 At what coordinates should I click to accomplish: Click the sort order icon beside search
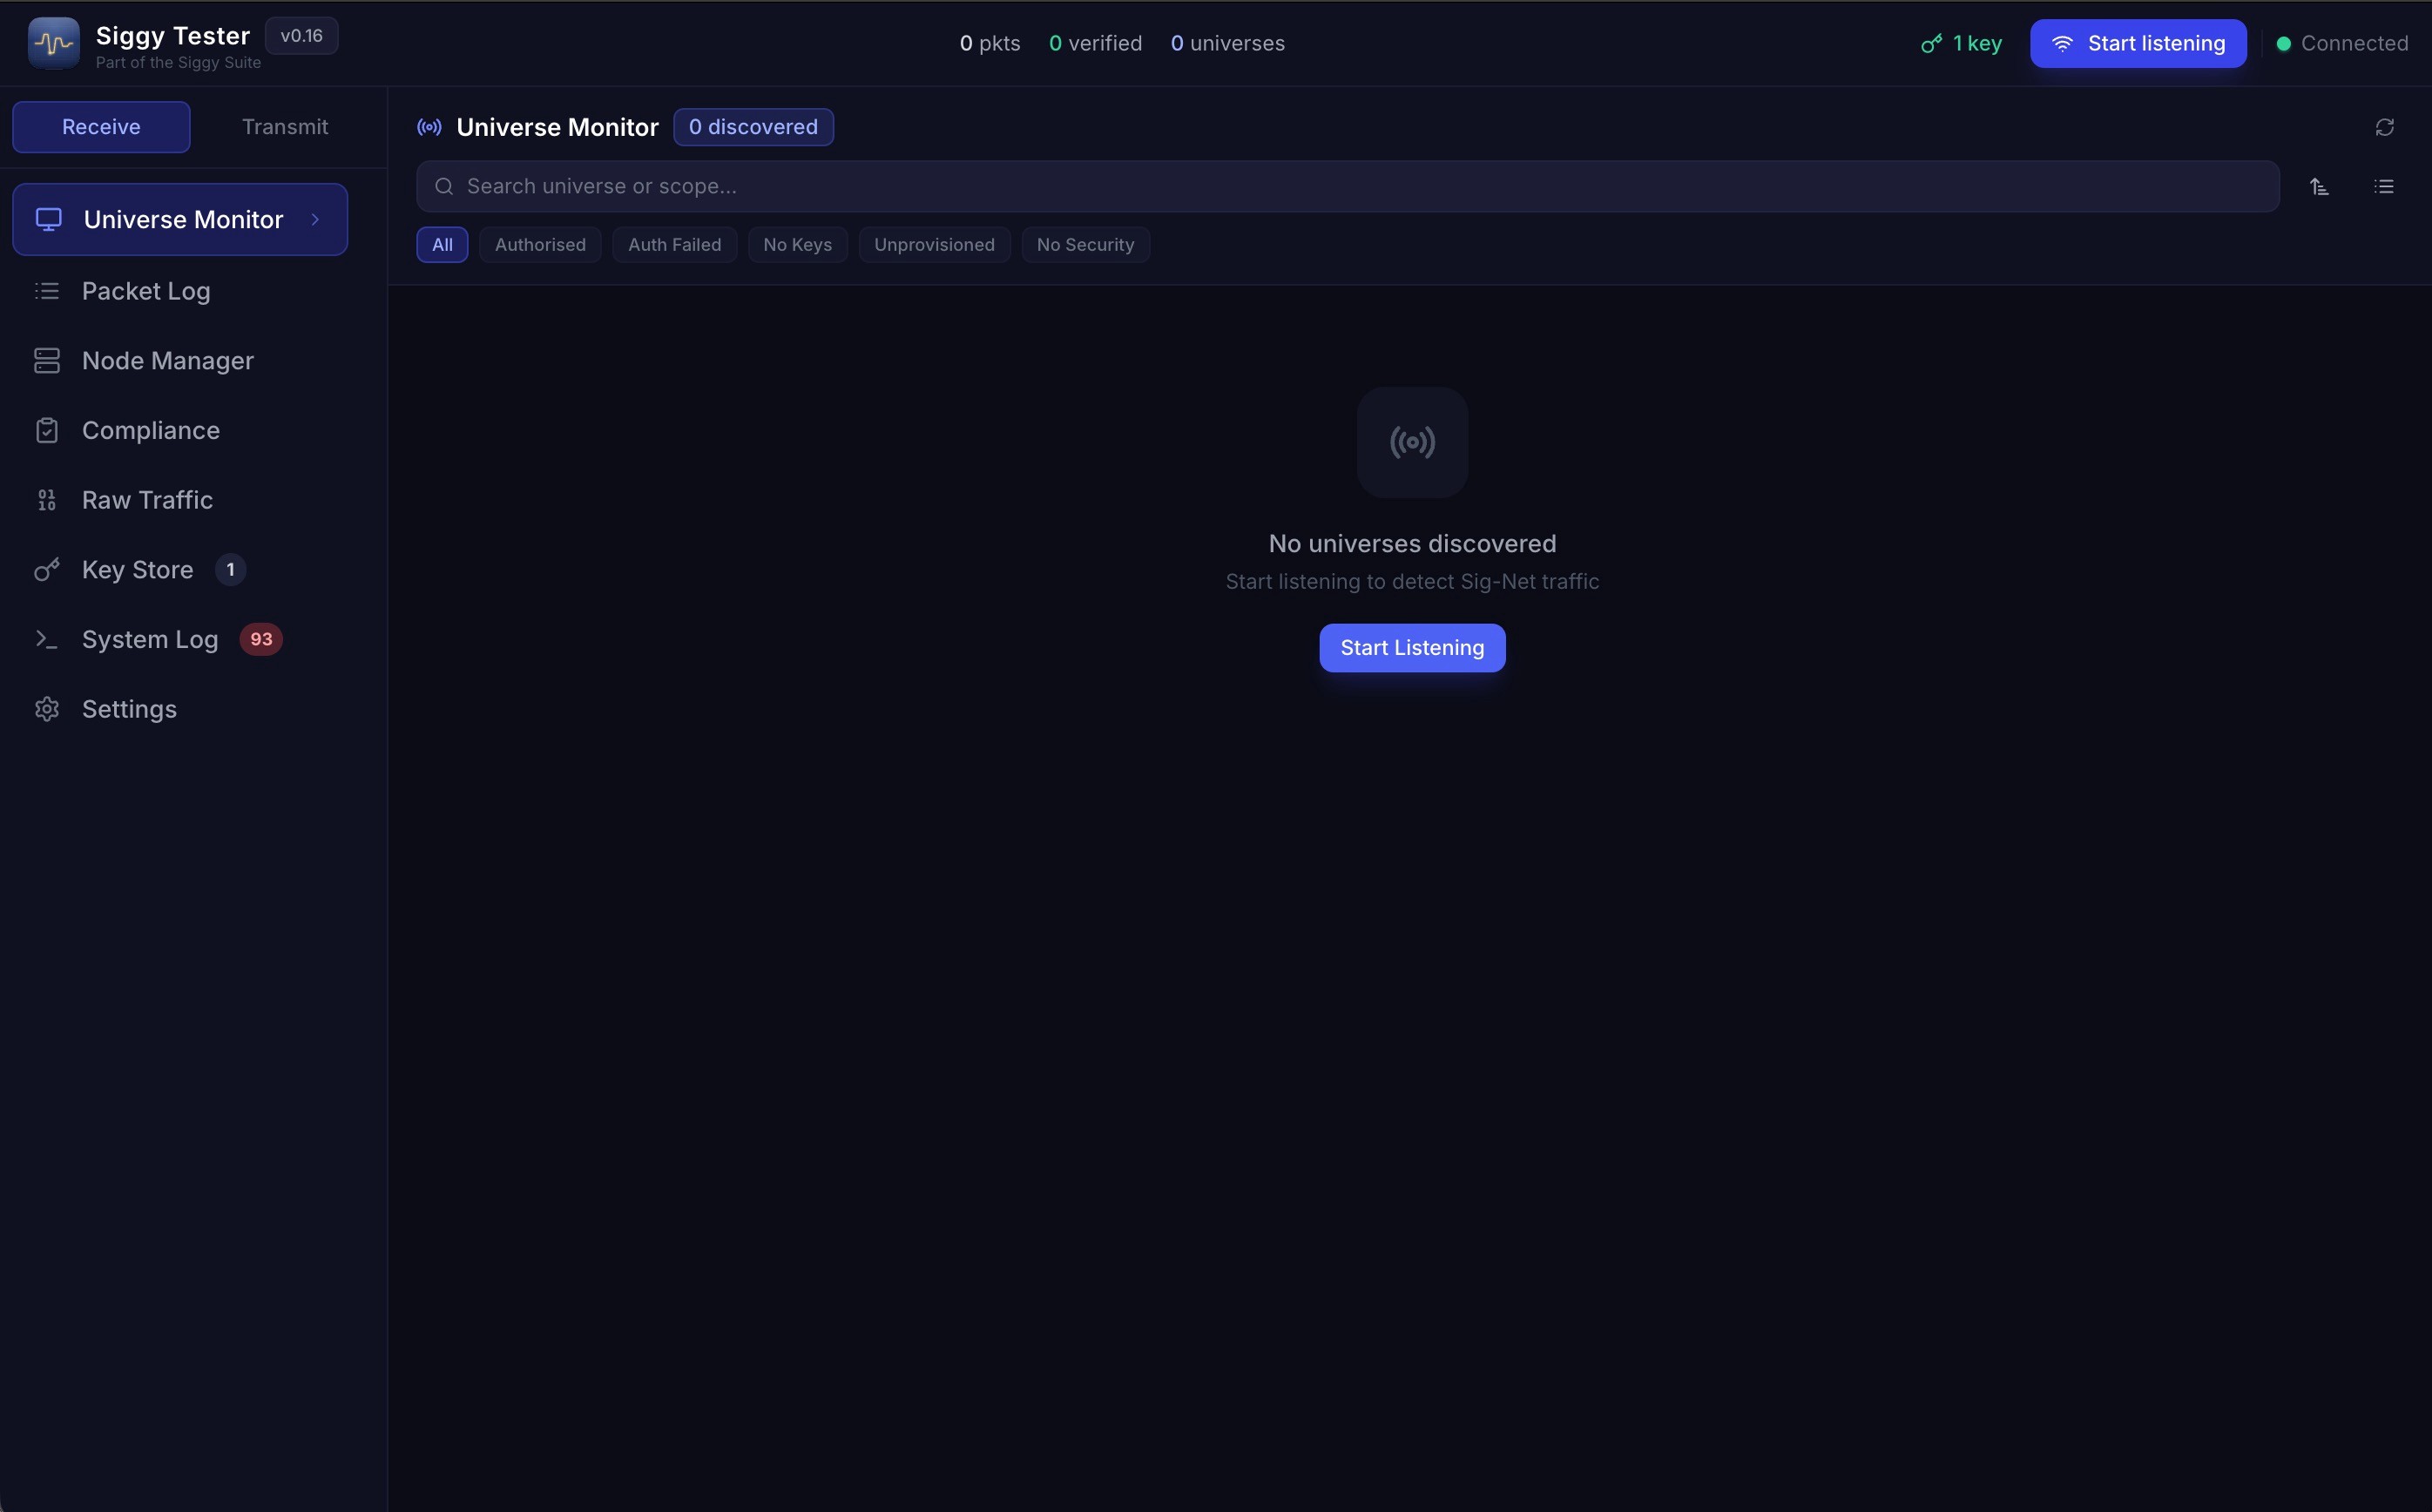point(2319,187)
